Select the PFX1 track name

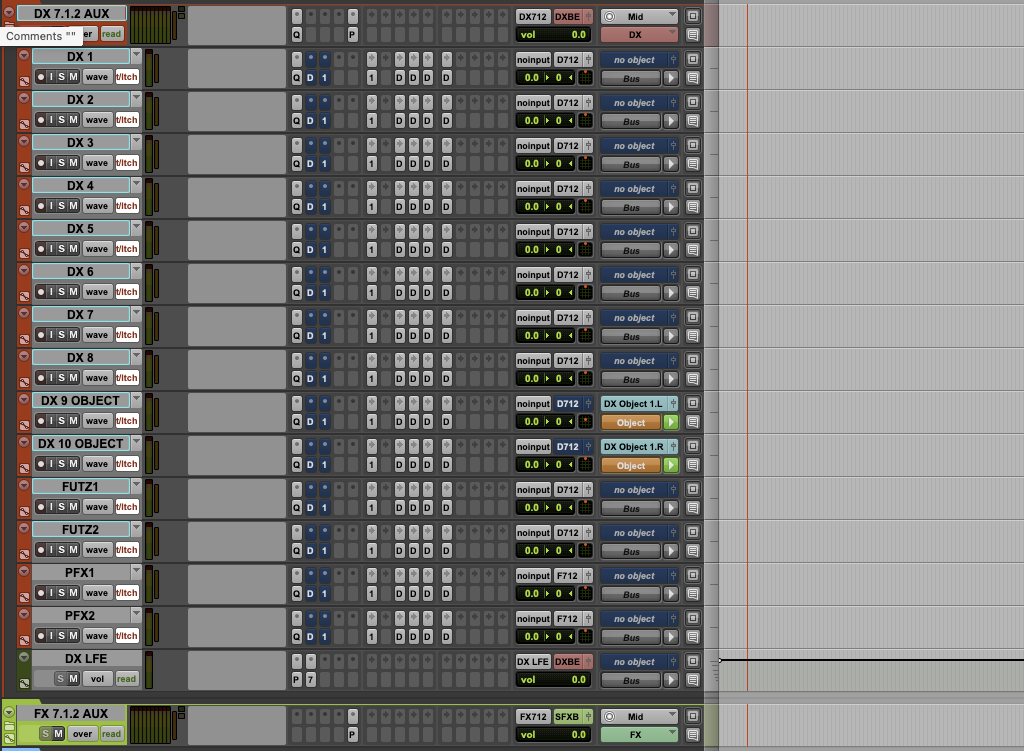pyautogui.click(x=80, y=572)
